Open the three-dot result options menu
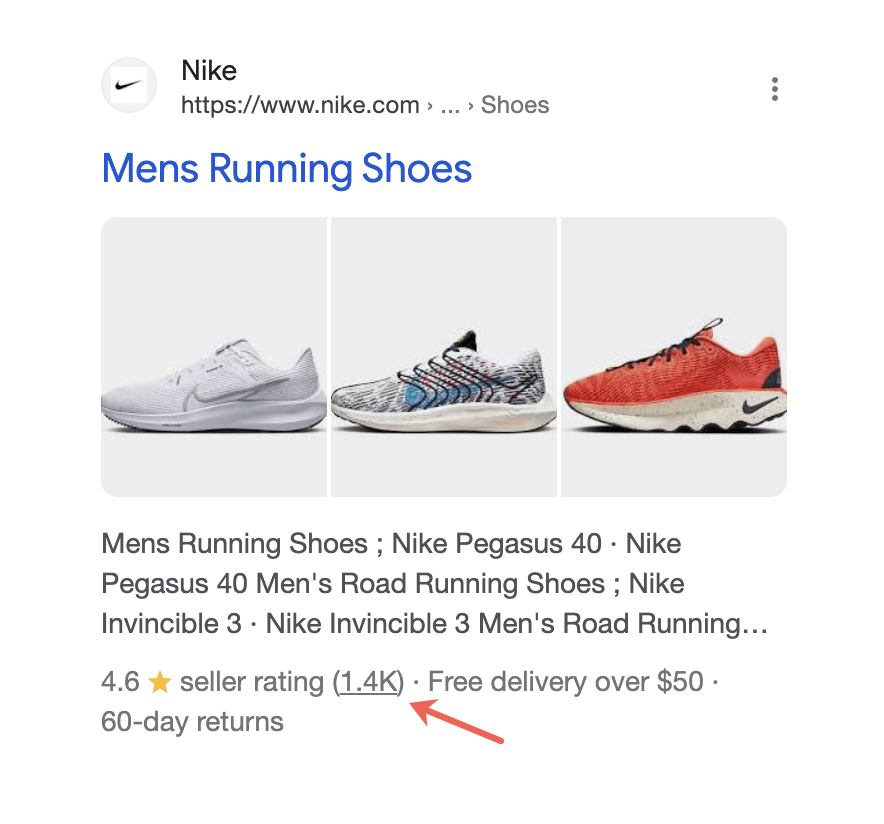 [x=775, y=89]
